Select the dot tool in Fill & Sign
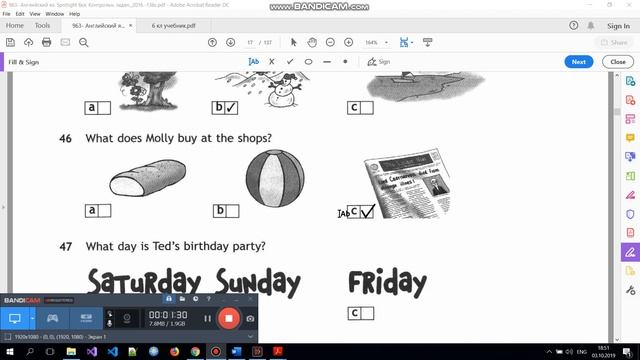The image size is (640, 360). click(345, 62)
